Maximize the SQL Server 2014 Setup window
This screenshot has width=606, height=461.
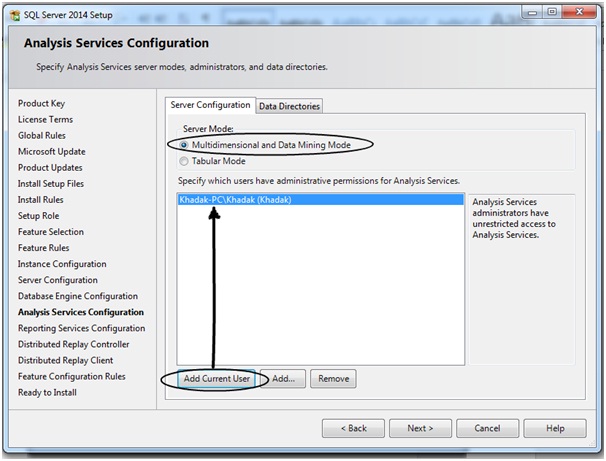pyautogui.click(x=552, y=12)
